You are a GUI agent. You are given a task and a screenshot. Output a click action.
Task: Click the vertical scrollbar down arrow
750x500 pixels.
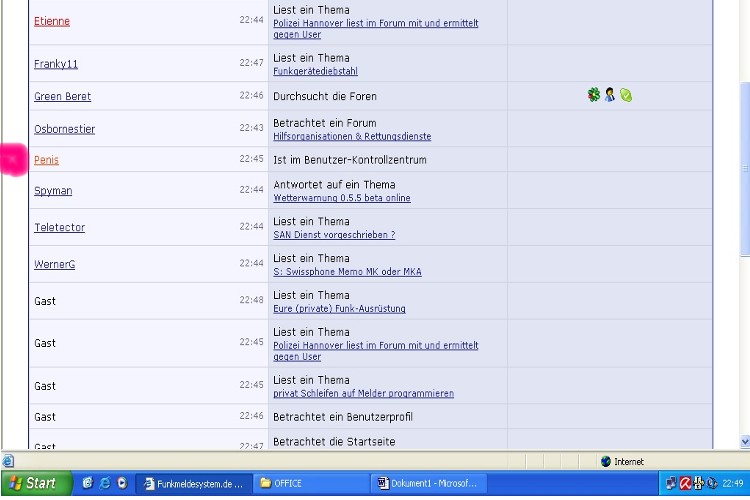coord(744,441)
